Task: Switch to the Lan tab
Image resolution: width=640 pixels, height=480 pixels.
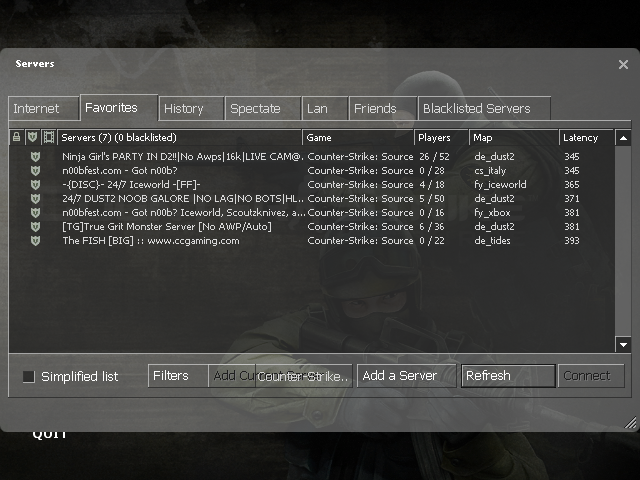Action: click(325, 109)
